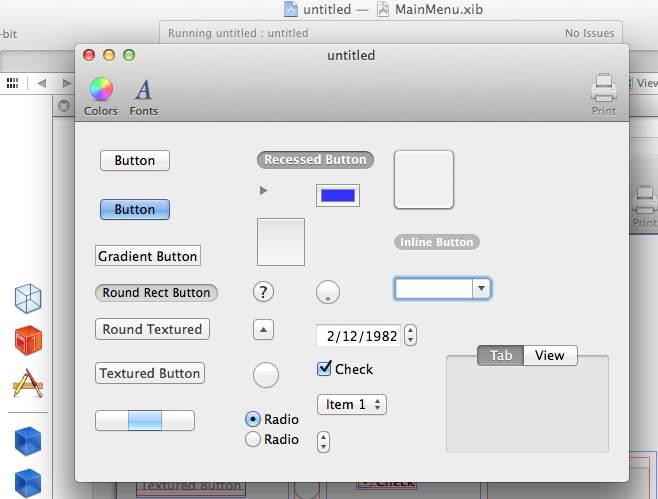The width and height of the screenshot is (658, 499).
Task: Expand the empty combo box dropdown arrow
Action: tap(481, 289)
